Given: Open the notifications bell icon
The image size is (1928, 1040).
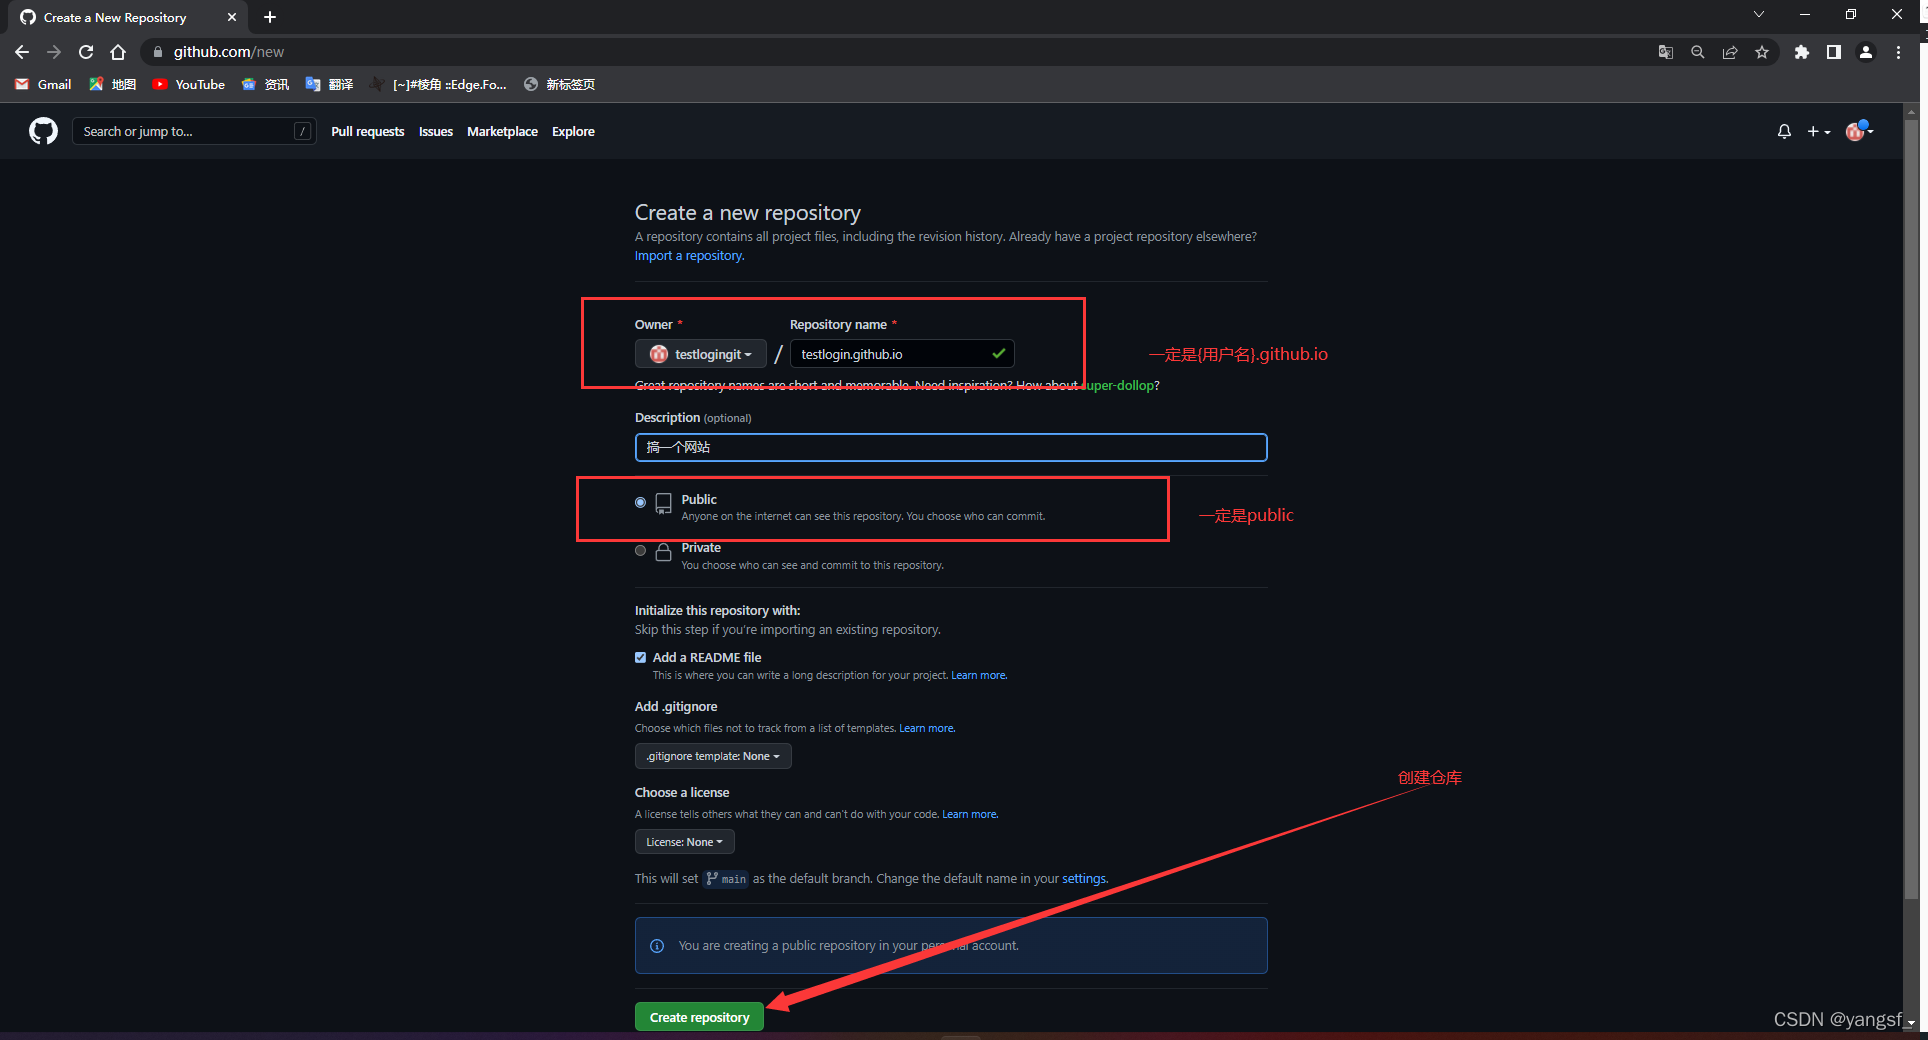Looking at the screenshot, I should (x=1784, y=131).
